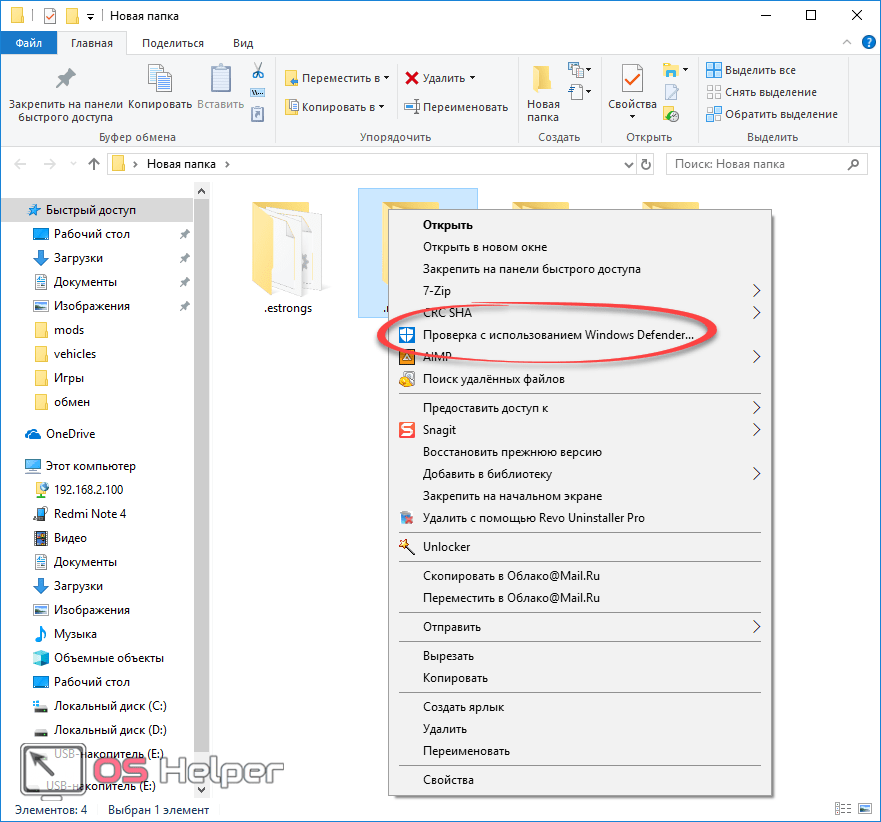Click the search box for this folder
Screen dimensions: 881x822
tap(760, 164)
